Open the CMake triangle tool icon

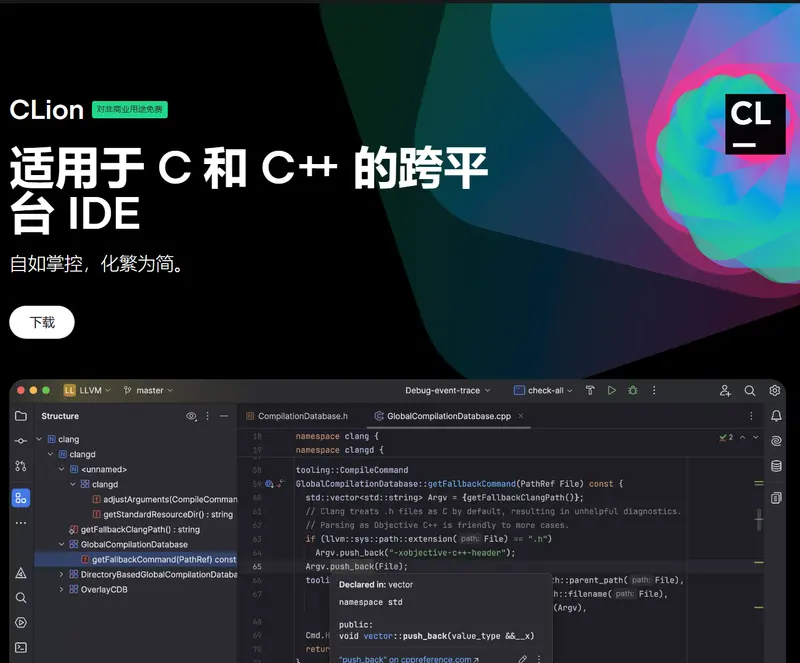point(21,573)
